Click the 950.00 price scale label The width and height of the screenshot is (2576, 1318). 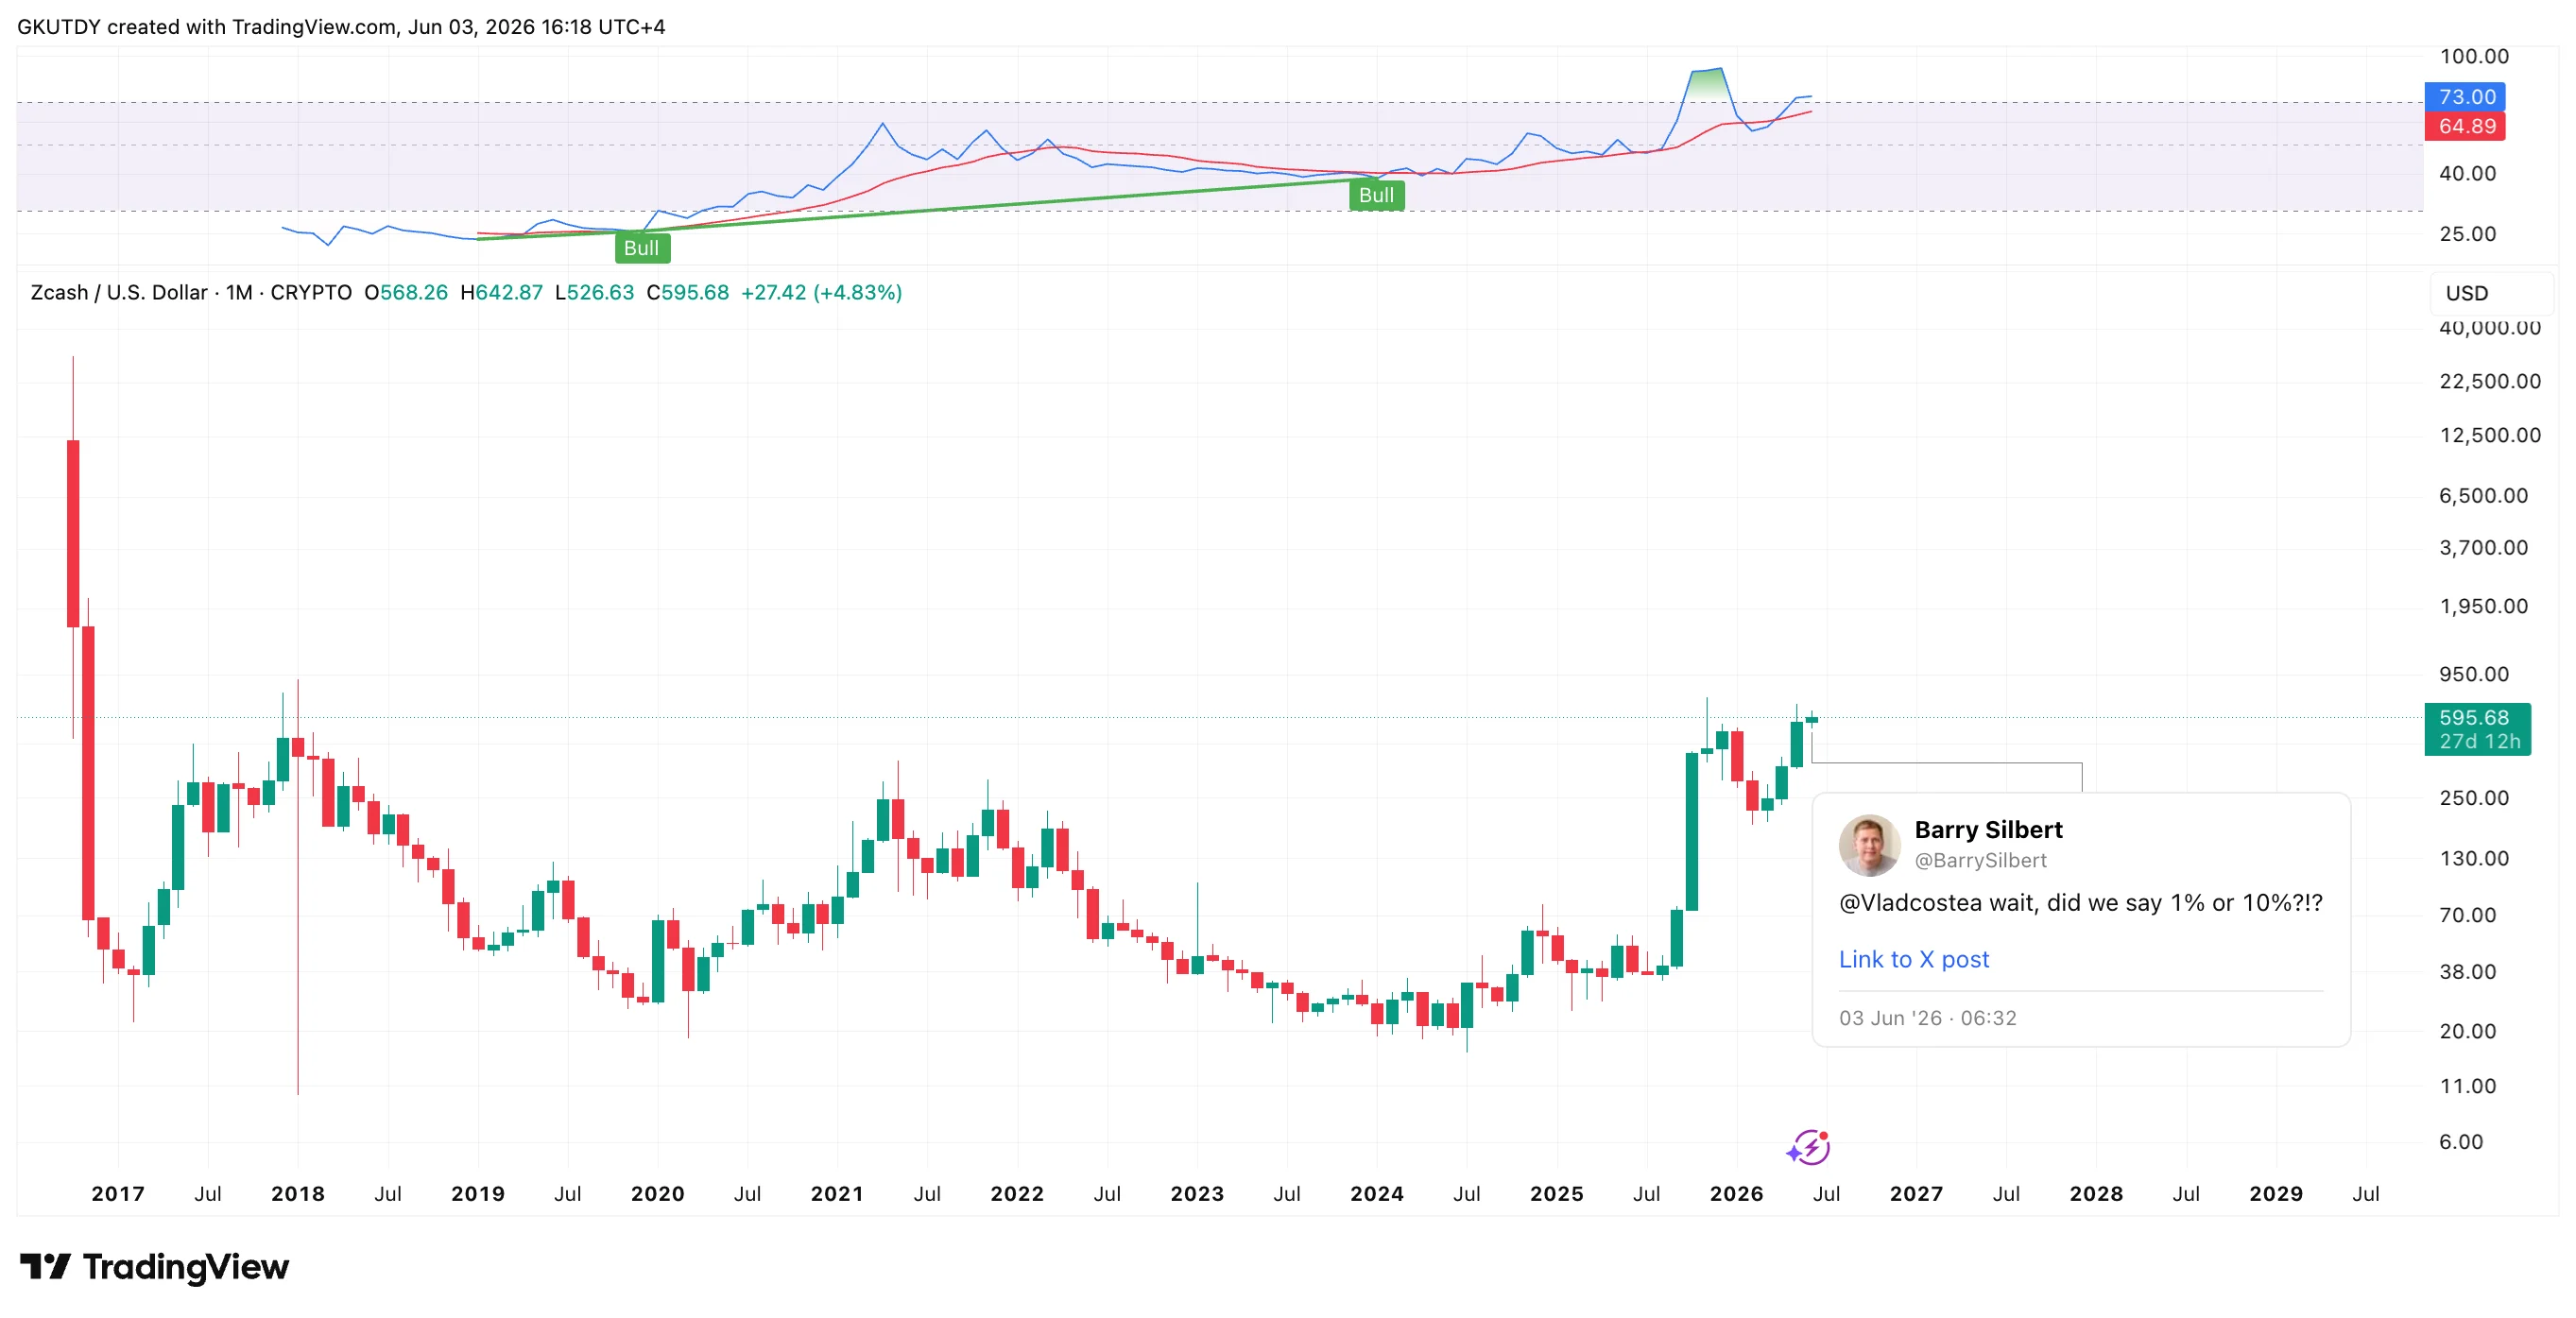point(2473,674)
